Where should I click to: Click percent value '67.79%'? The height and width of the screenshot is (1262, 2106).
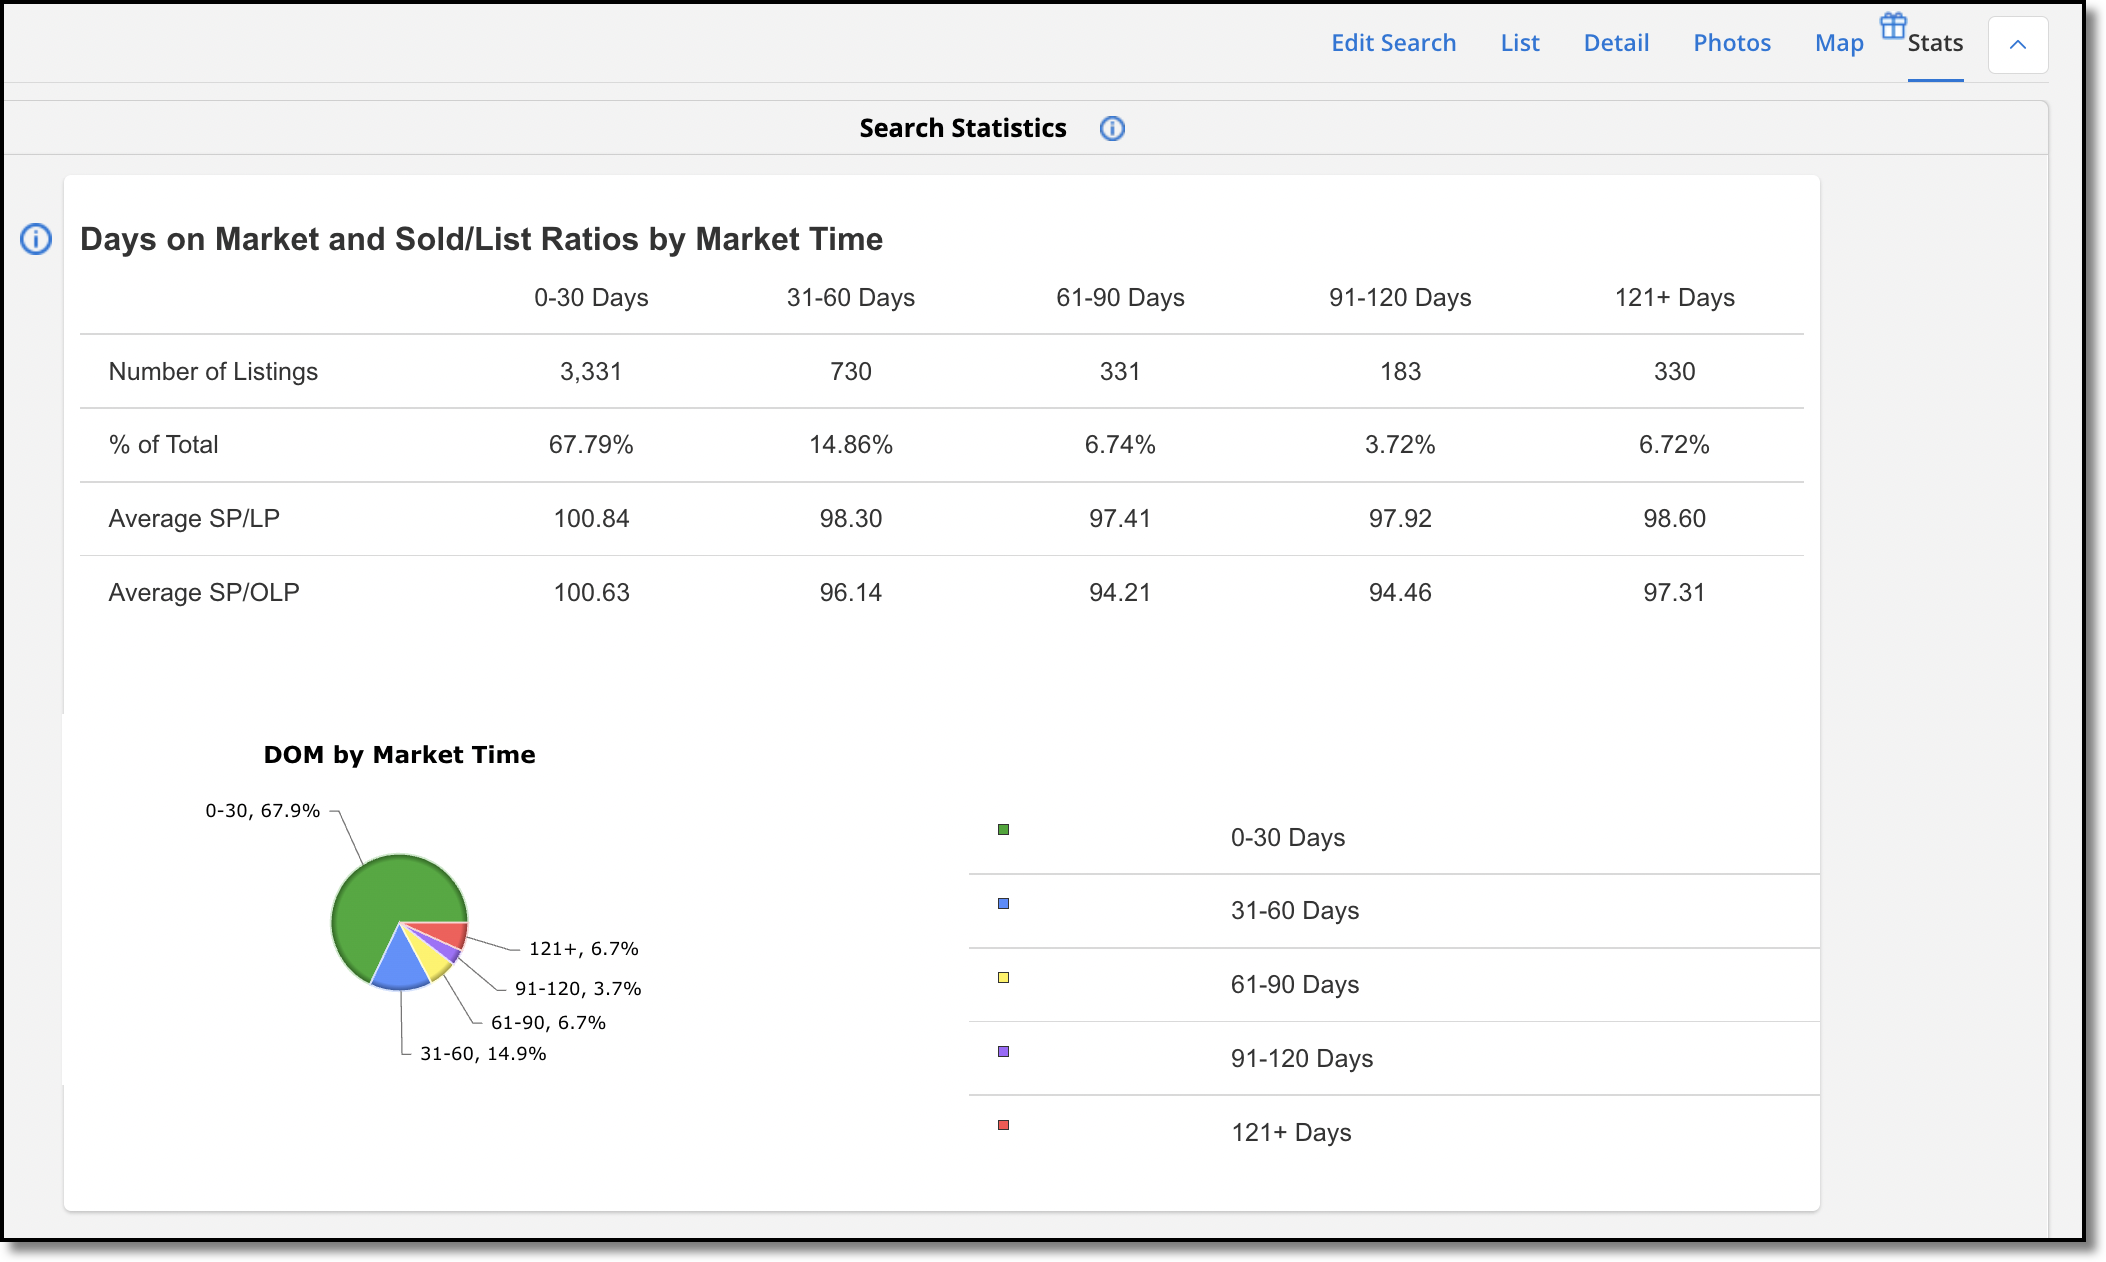point(591,445)
